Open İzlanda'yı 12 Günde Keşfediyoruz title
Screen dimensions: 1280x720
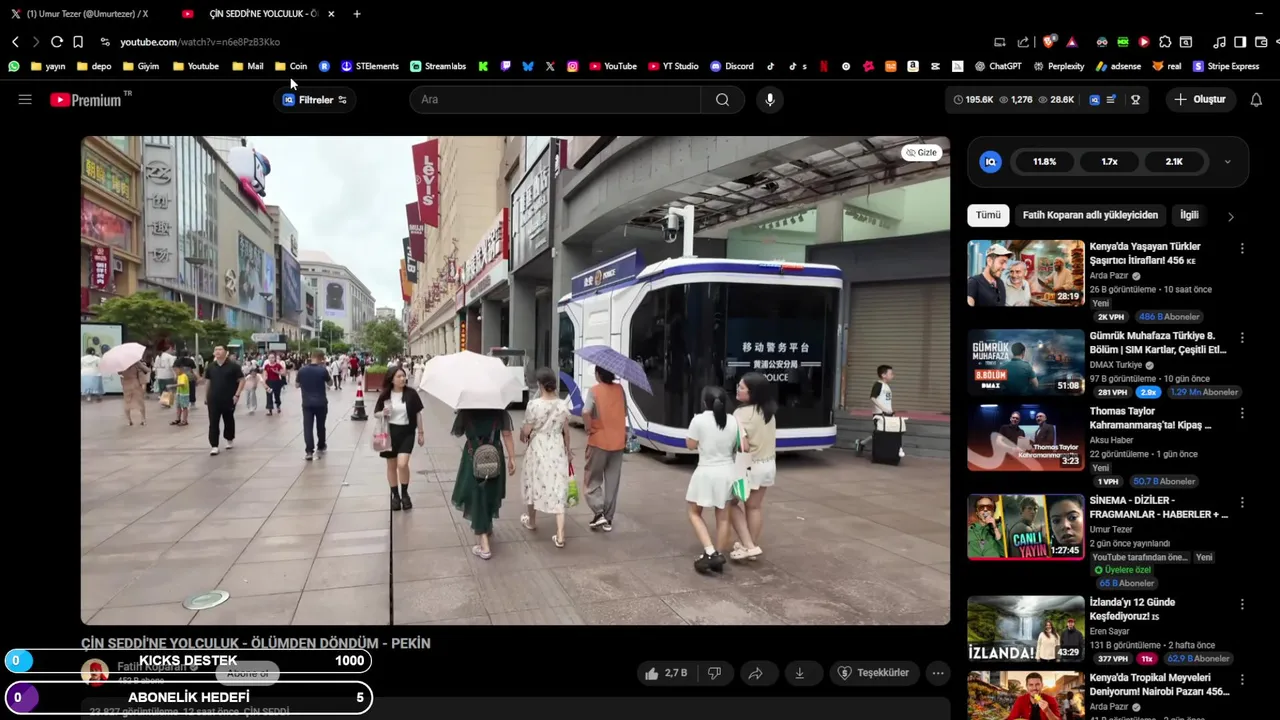click(1132, 609)
